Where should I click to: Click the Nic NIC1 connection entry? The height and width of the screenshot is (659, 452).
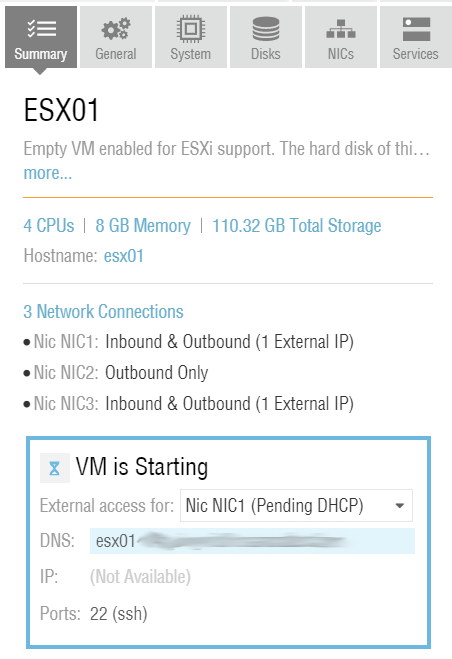click(x=189, y=342)
